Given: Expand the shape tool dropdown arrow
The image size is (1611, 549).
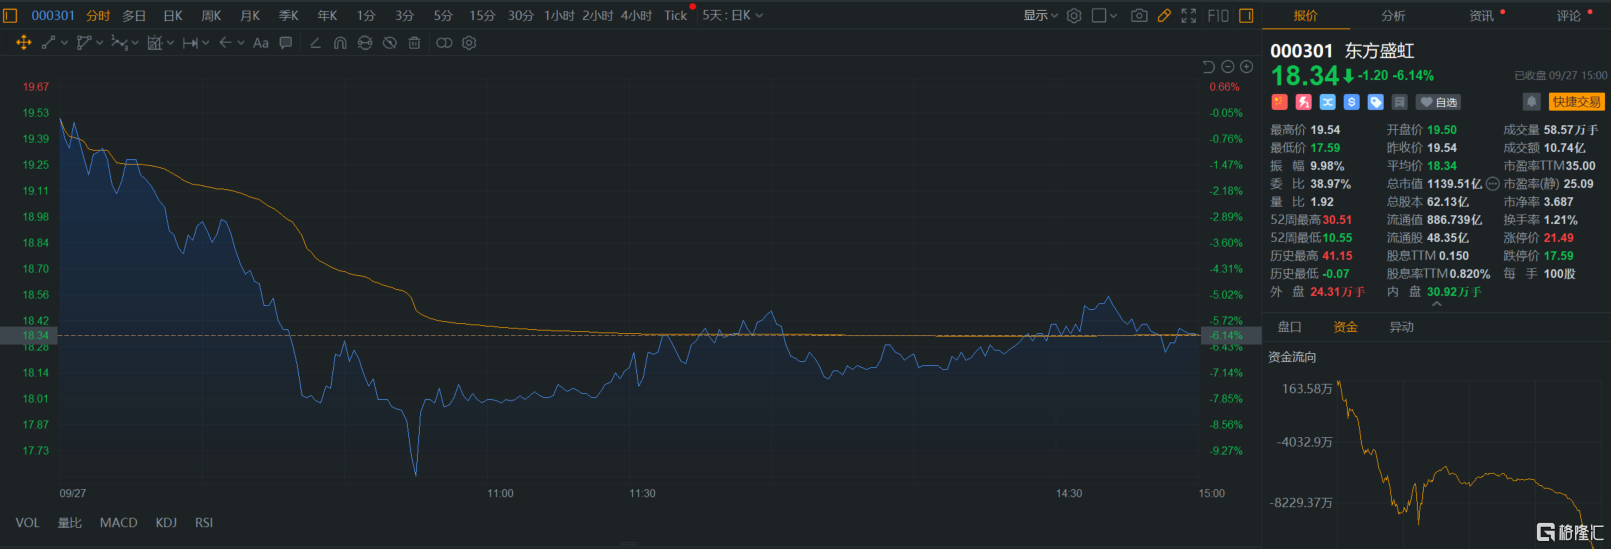Looking at the screenshot, I should point(100,43).
